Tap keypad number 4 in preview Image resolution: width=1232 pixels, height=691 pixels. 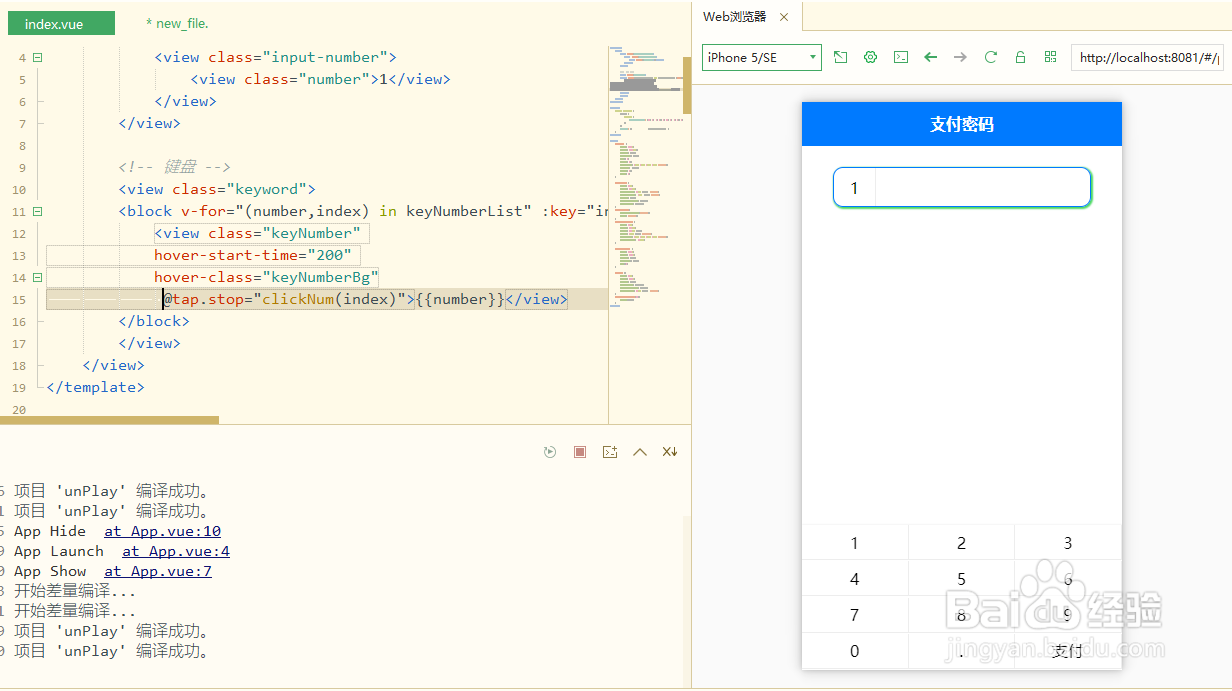click(855, 579)
